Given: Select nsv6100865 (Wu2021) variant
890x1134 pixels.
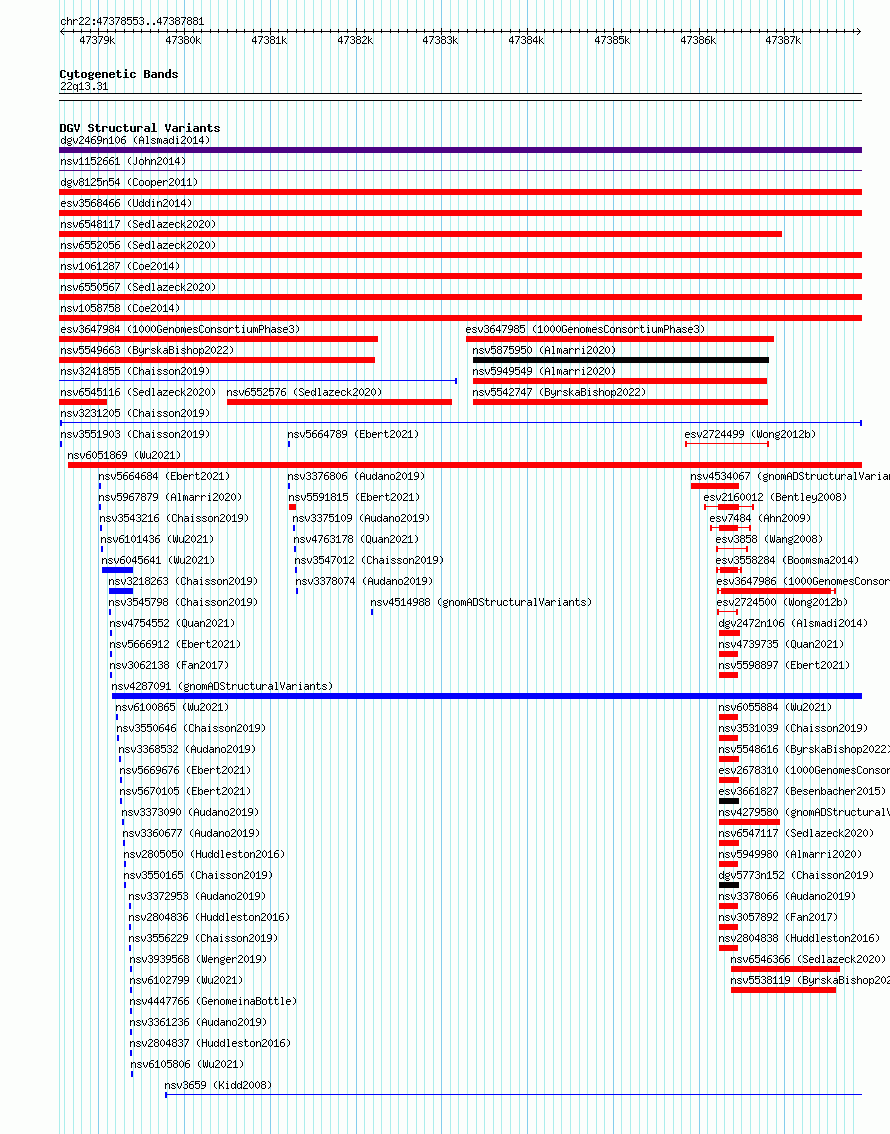Looking at the screenshot, I should click(172, 707).
